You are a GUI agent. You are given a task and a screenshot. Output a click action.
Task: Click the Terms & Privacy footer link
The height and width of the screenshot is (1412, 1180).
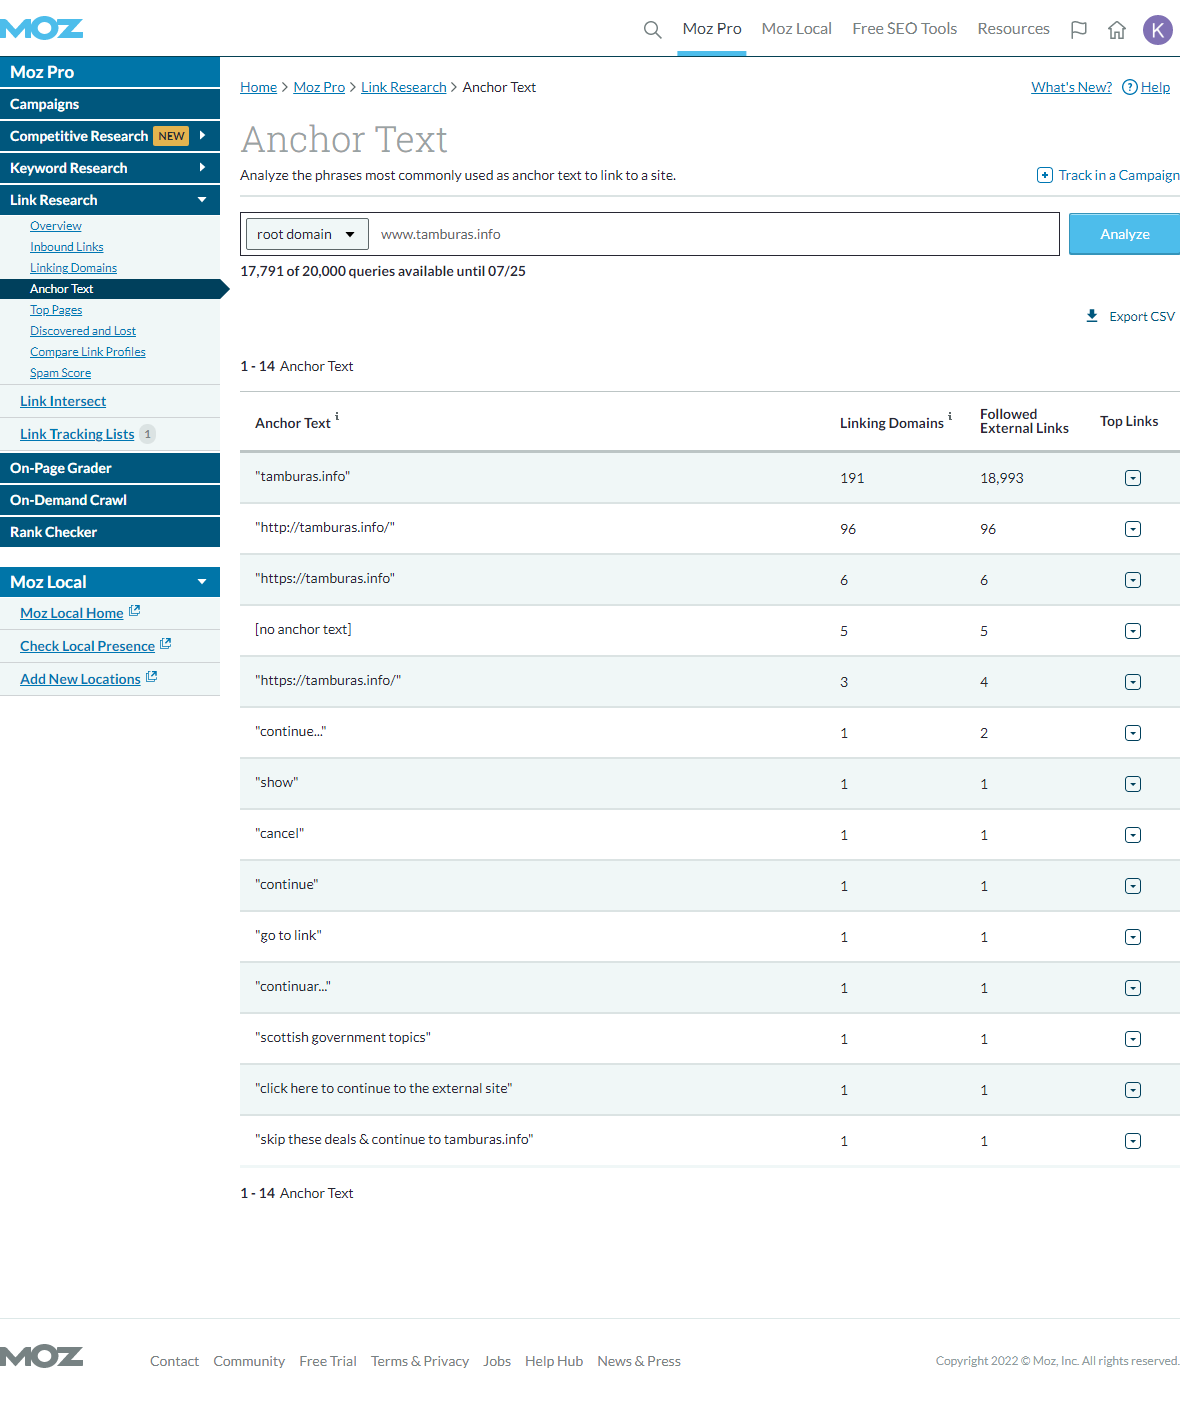click(x=420, y=1361)
